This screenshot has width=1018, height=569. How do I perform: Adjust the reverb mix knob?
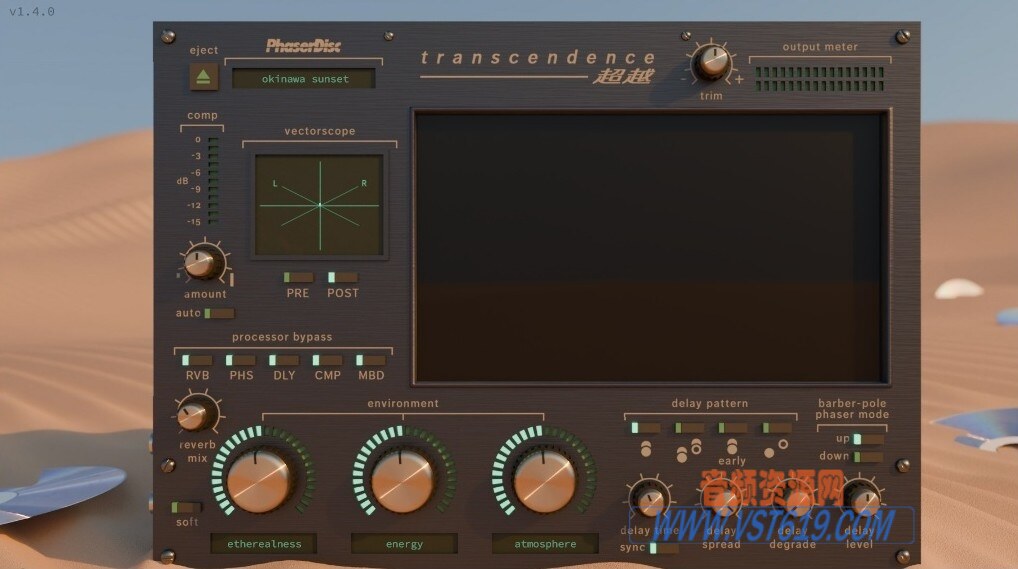[194, 414]
